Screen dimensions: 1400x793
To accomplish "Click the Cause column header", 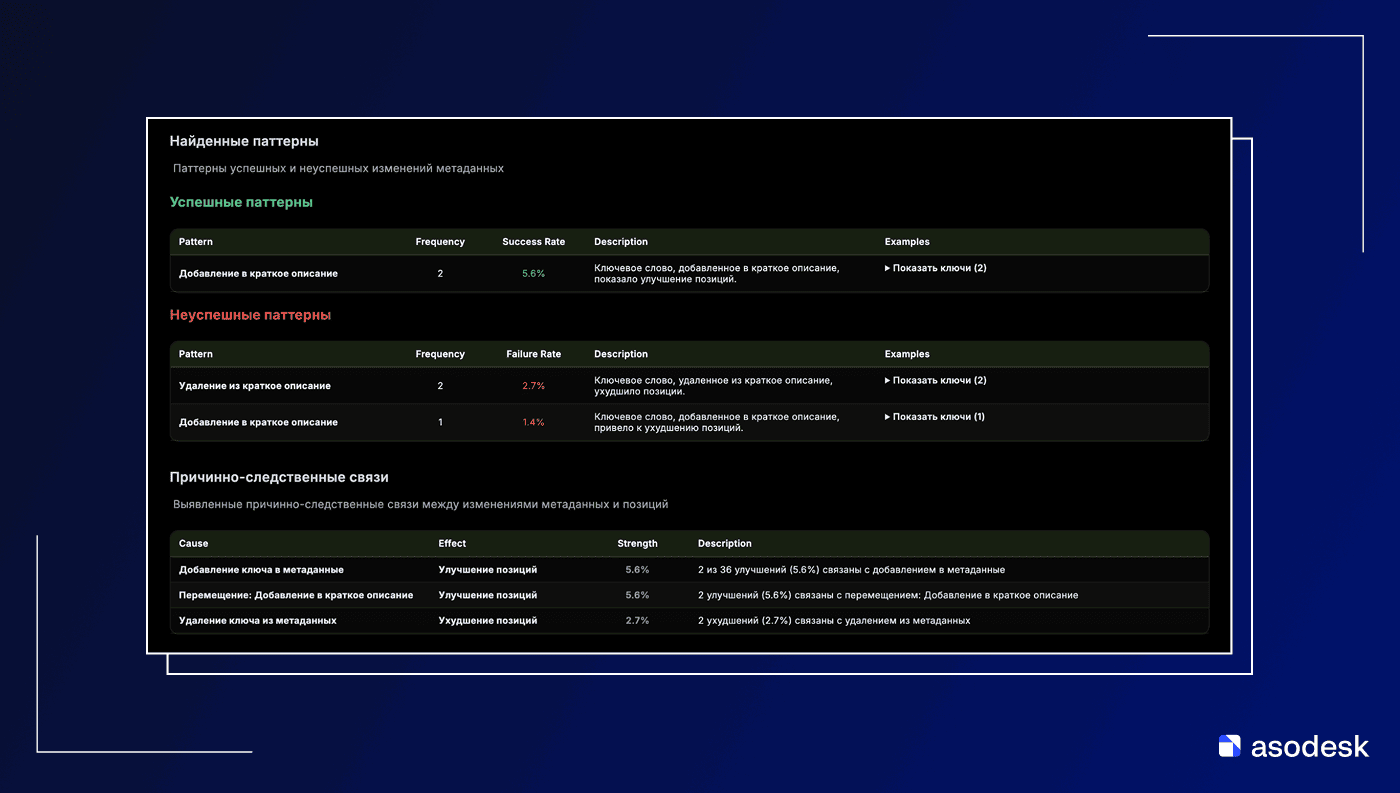I will pos(193,544).
